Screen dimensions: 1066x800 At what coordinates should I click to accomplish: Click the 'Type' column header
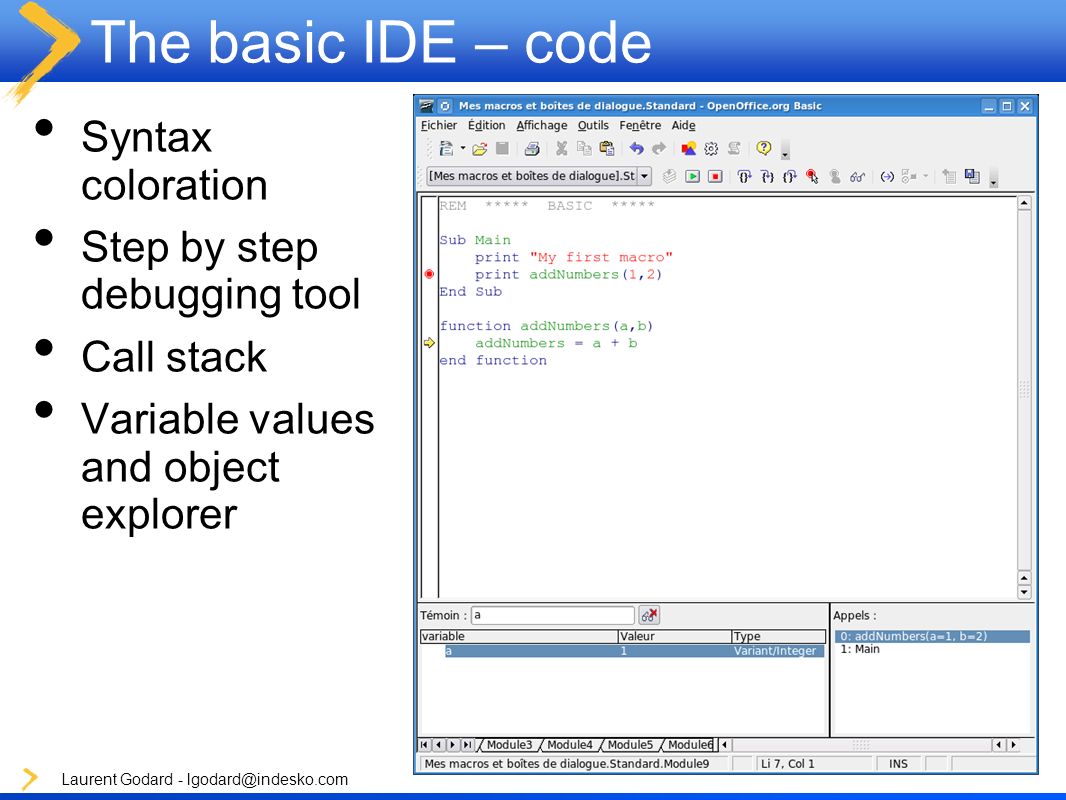tap(779, 636)
